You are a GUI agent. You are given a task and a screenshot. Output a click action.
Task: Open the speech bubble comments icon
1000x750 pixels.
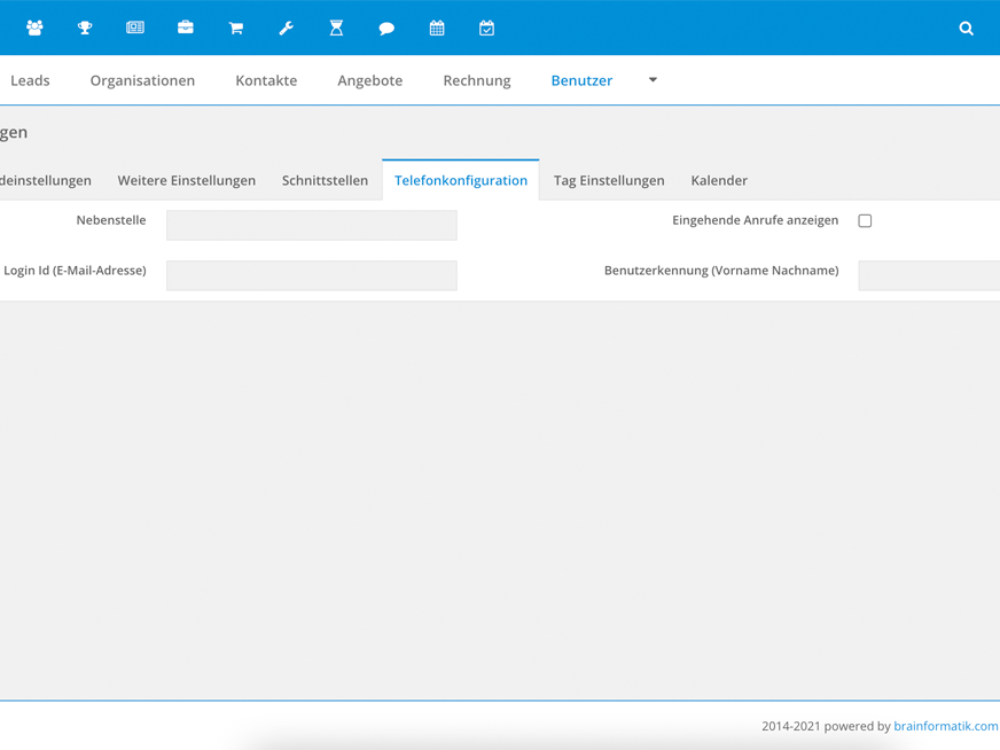point(386,28)
